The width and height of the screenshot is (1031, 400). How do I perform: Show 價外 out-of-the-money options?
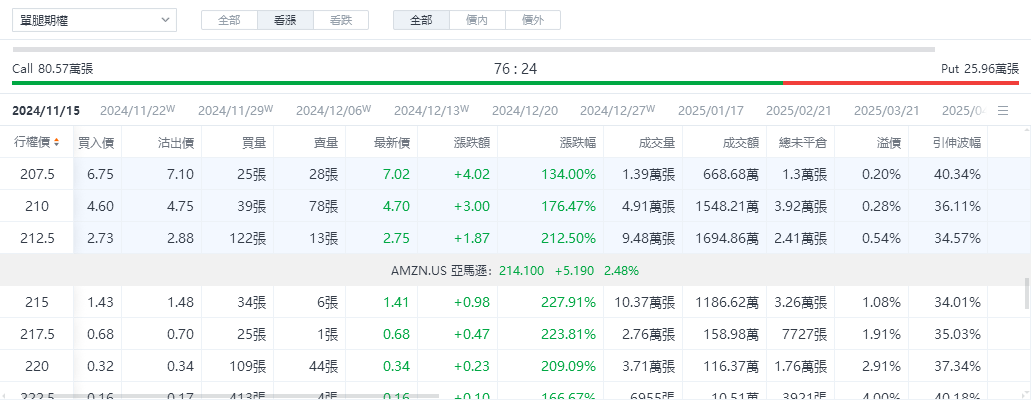(533, 20)
